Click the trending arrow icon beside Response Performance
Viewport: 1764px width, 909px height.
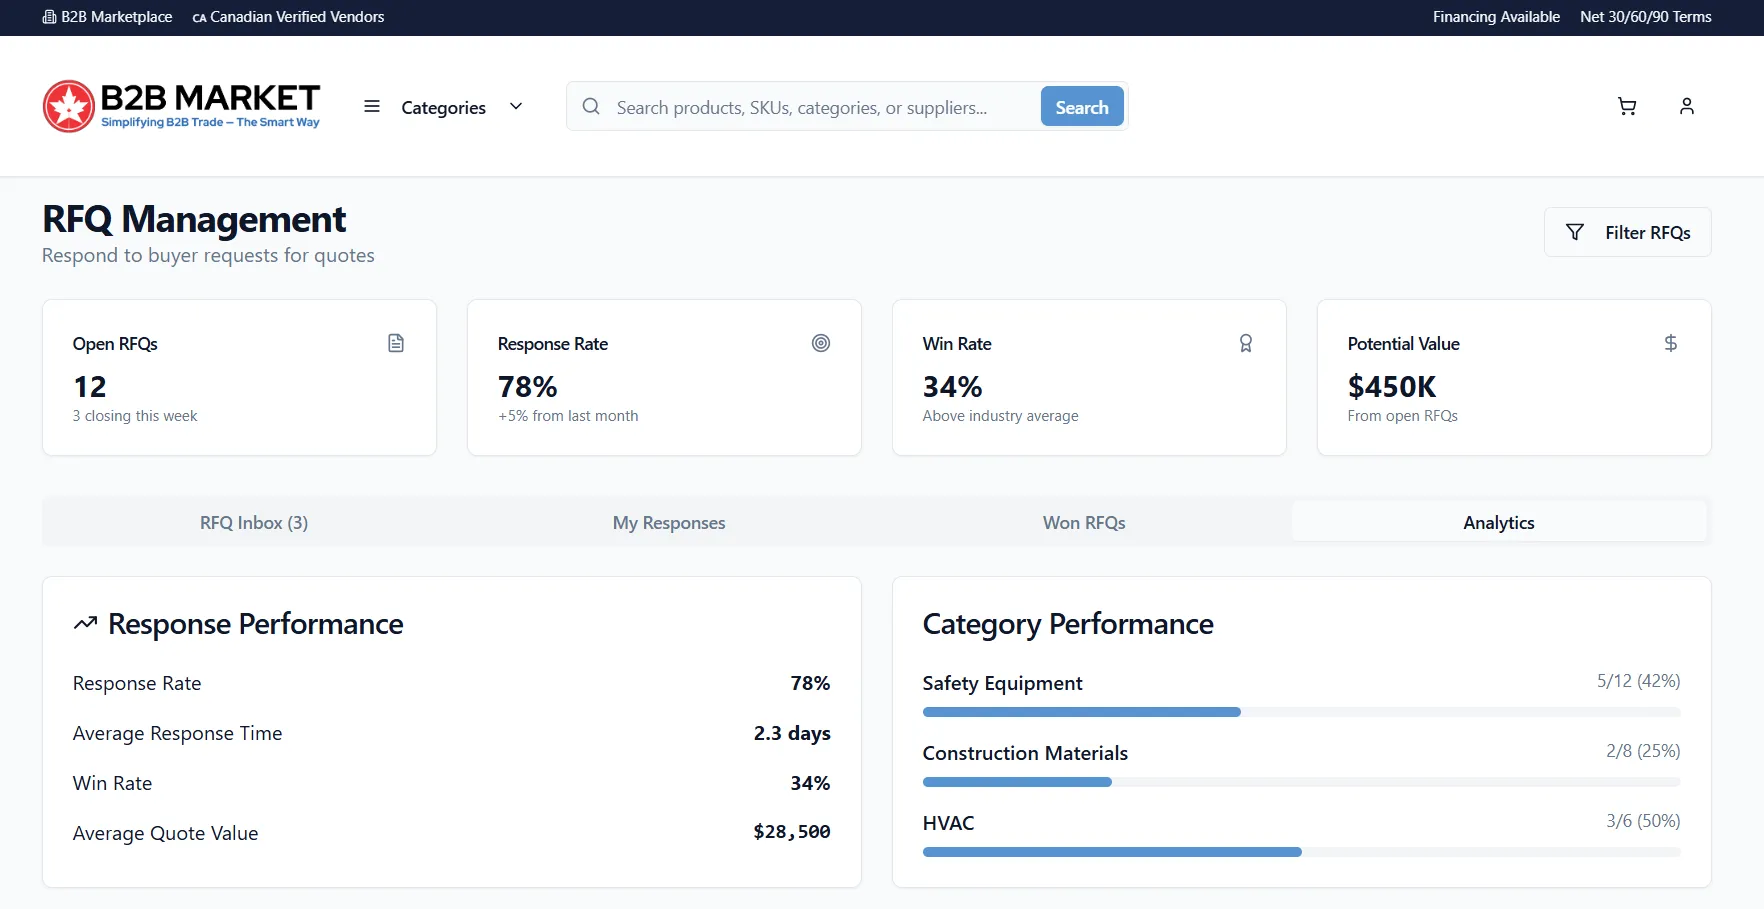tap(85, 623)
